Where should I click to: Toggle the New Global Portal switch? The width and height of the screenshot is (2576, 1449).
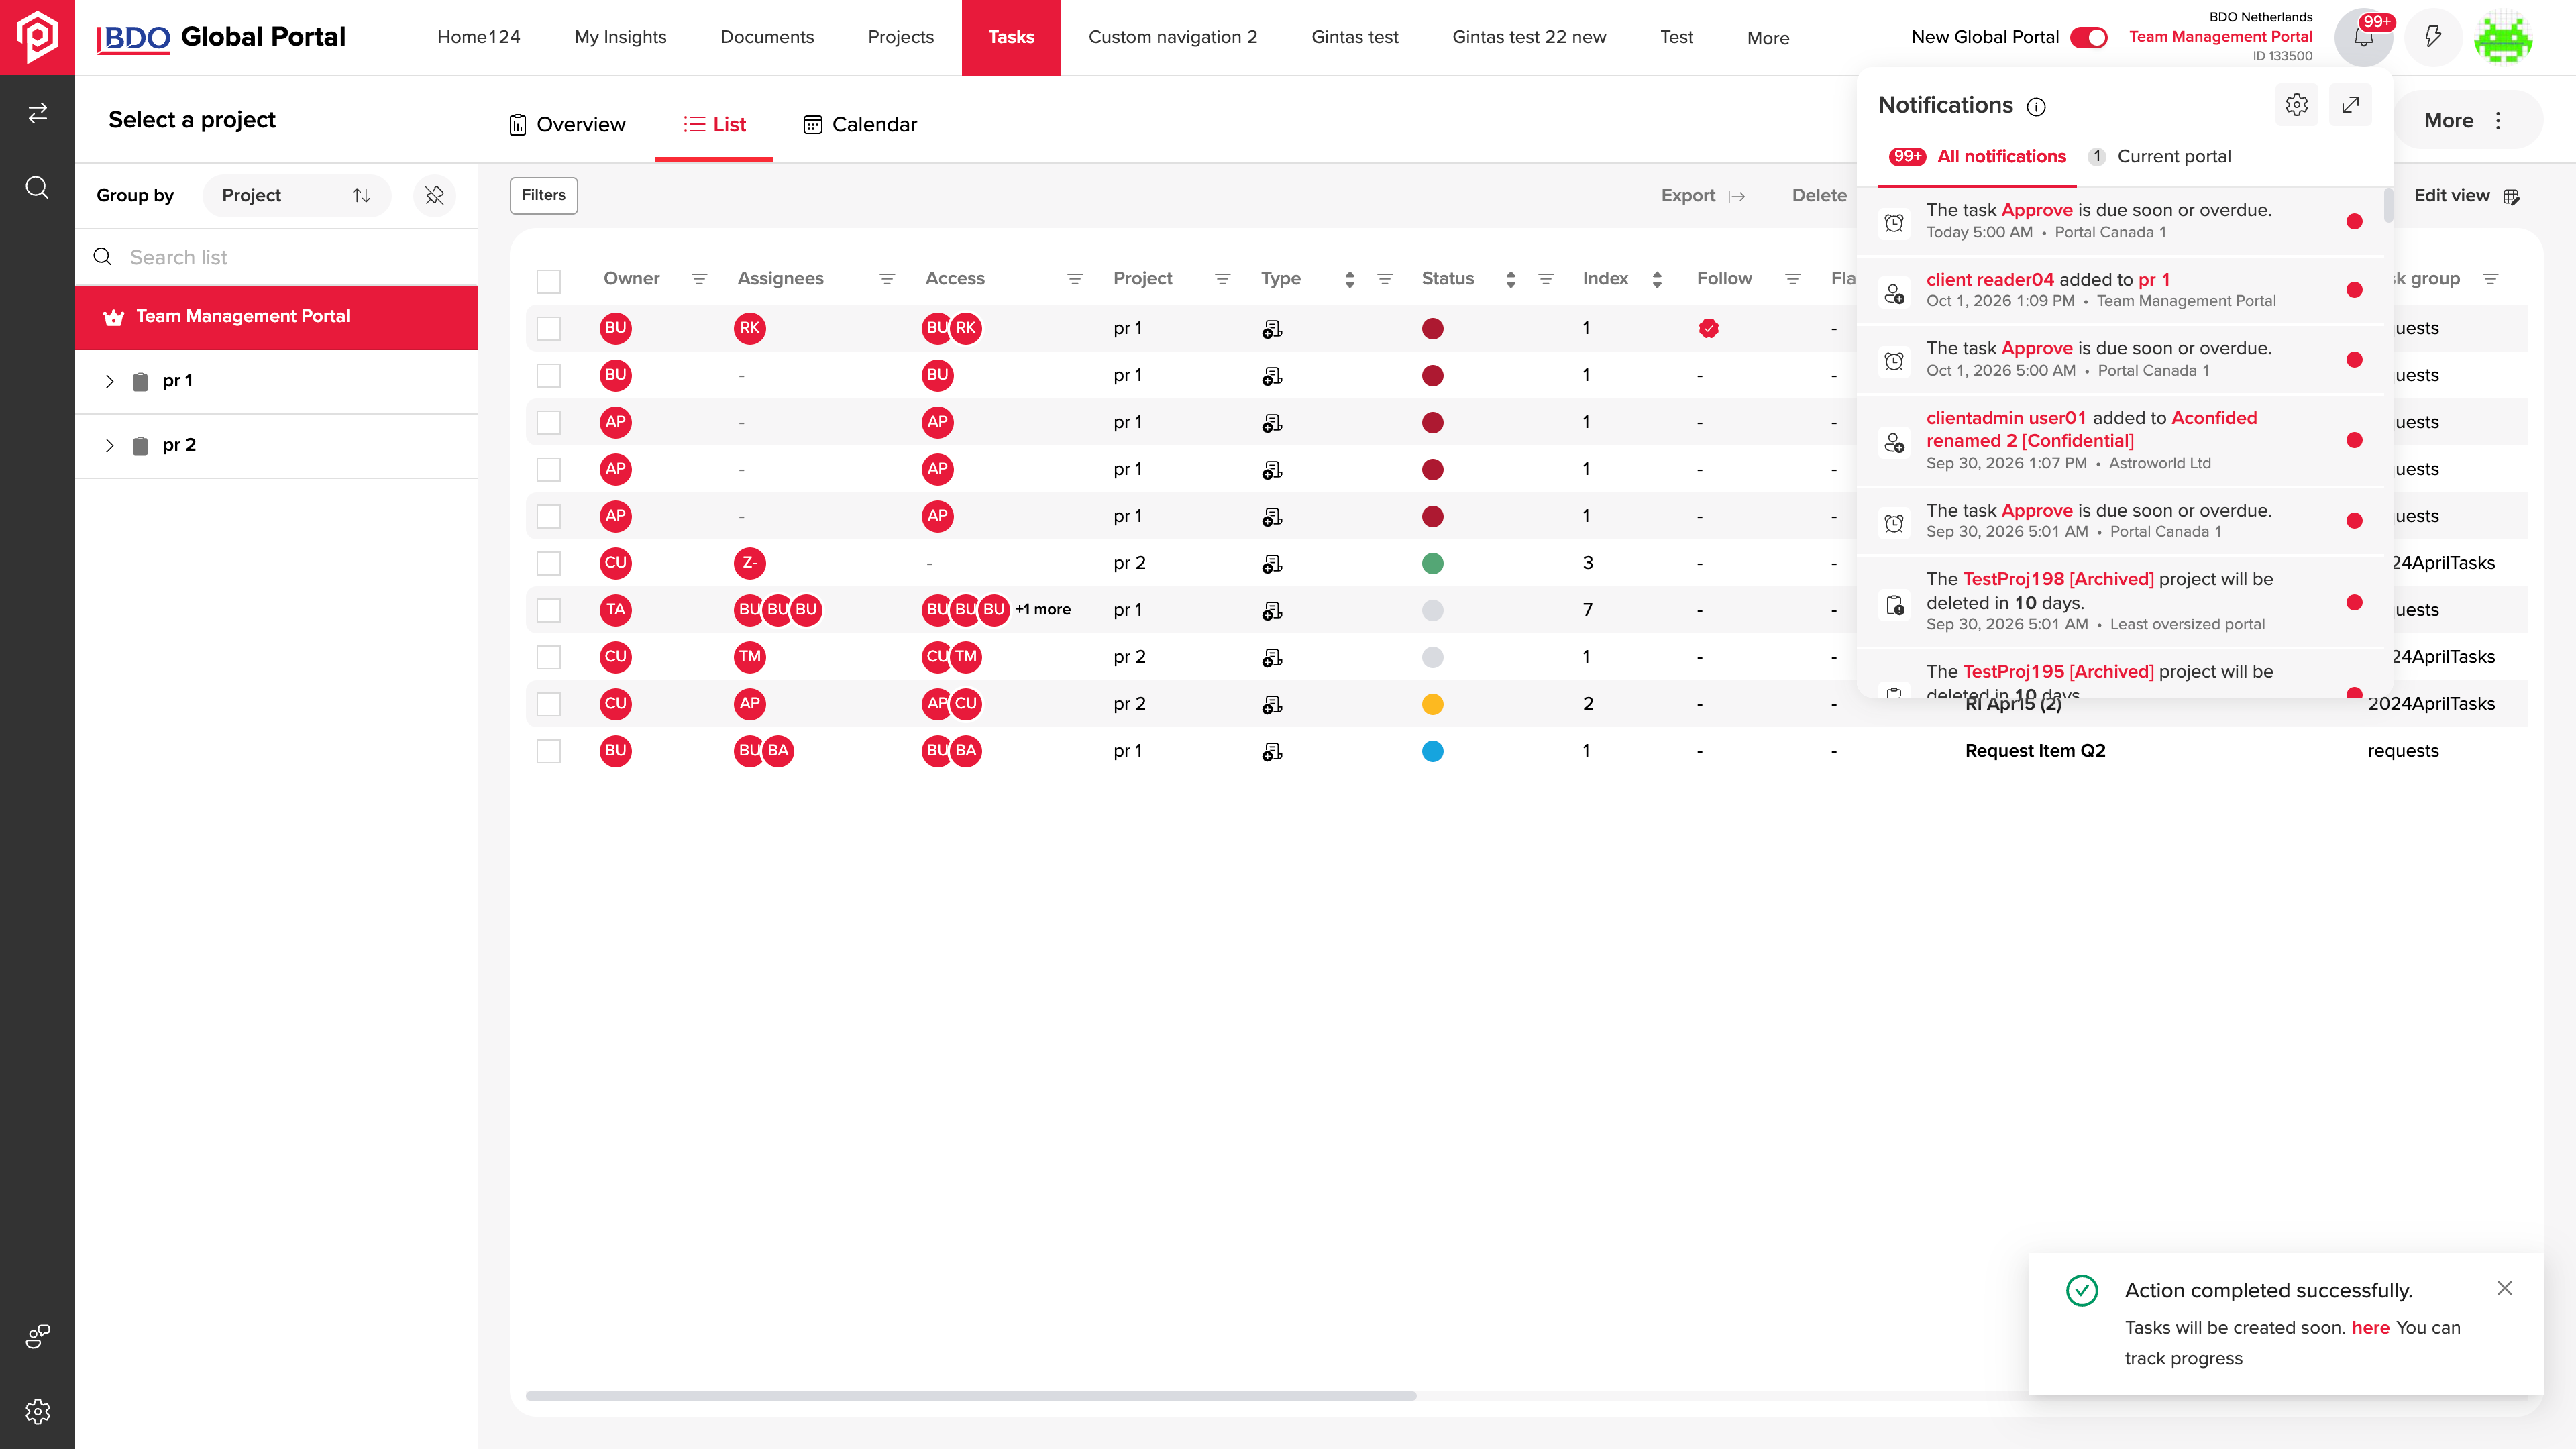click(x=2088, y=37)
